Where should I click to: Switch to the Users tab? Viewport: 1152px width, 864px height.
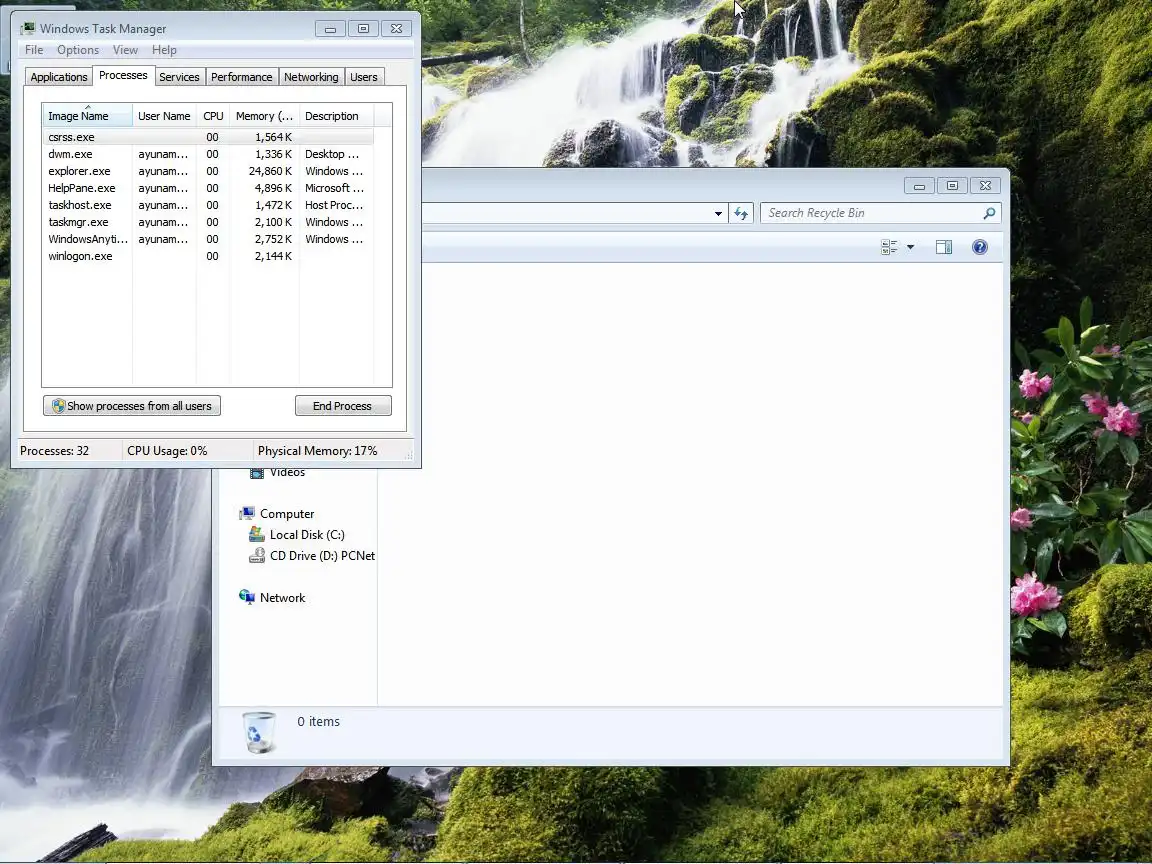pos(364,77)
